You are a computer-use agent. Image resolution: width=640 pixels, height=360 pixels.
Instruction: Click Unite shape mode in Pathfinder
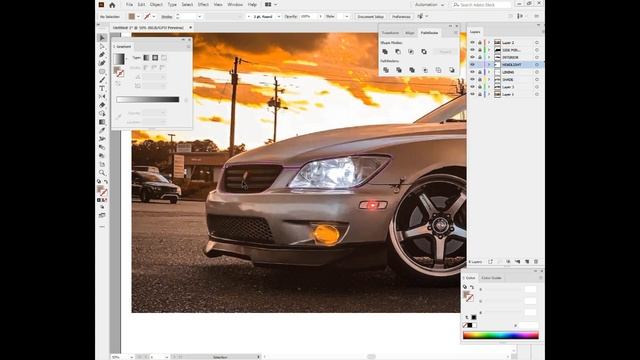pyautogui.click(x=385, y=51)
